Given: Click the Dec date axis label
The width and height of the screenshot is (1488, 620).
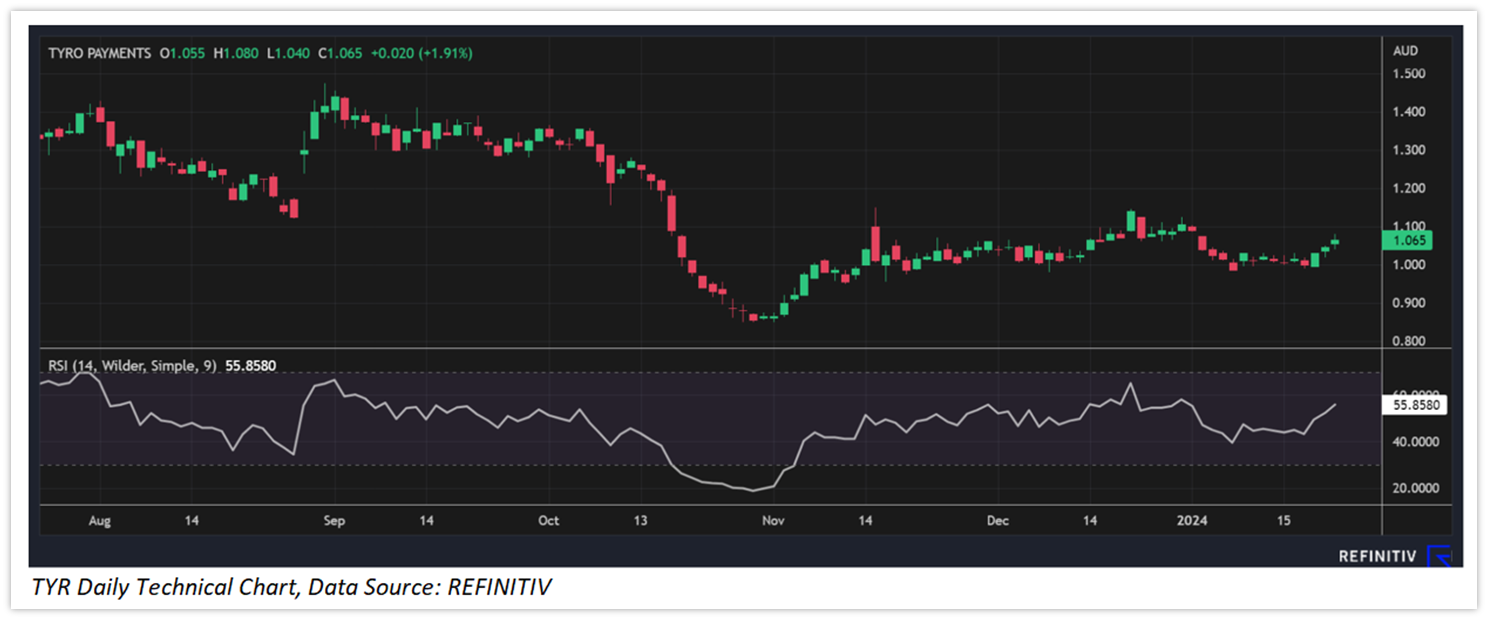Looking at the screenshot, I should [996, 521].
